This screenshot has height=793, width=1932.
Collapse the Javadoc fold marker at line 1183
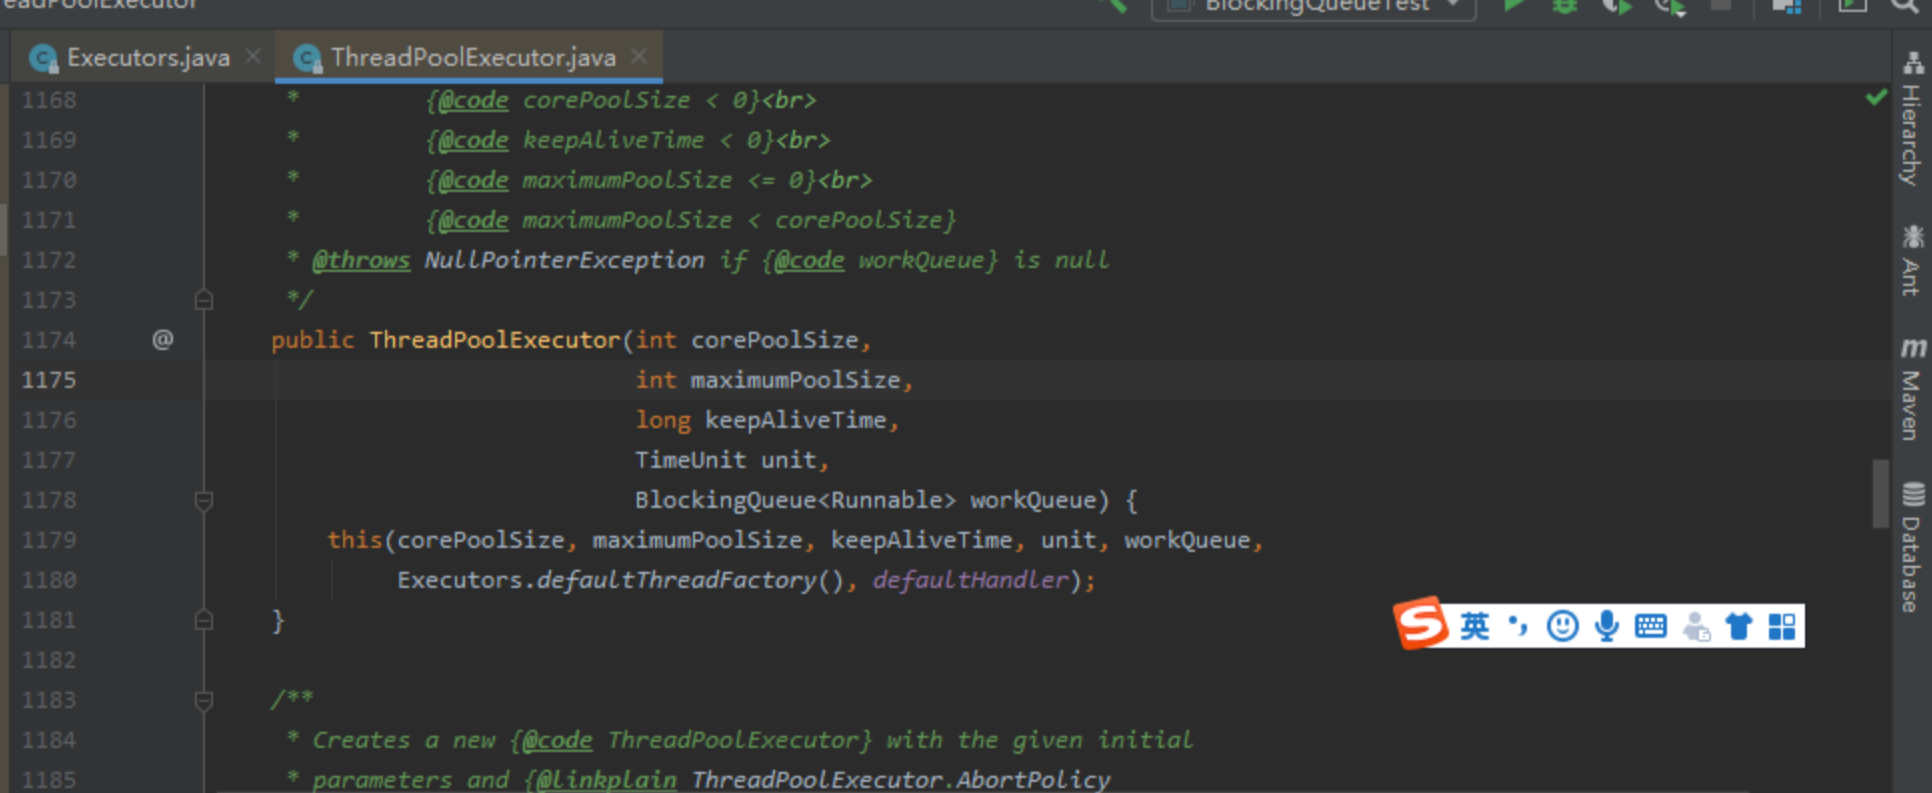203,700
